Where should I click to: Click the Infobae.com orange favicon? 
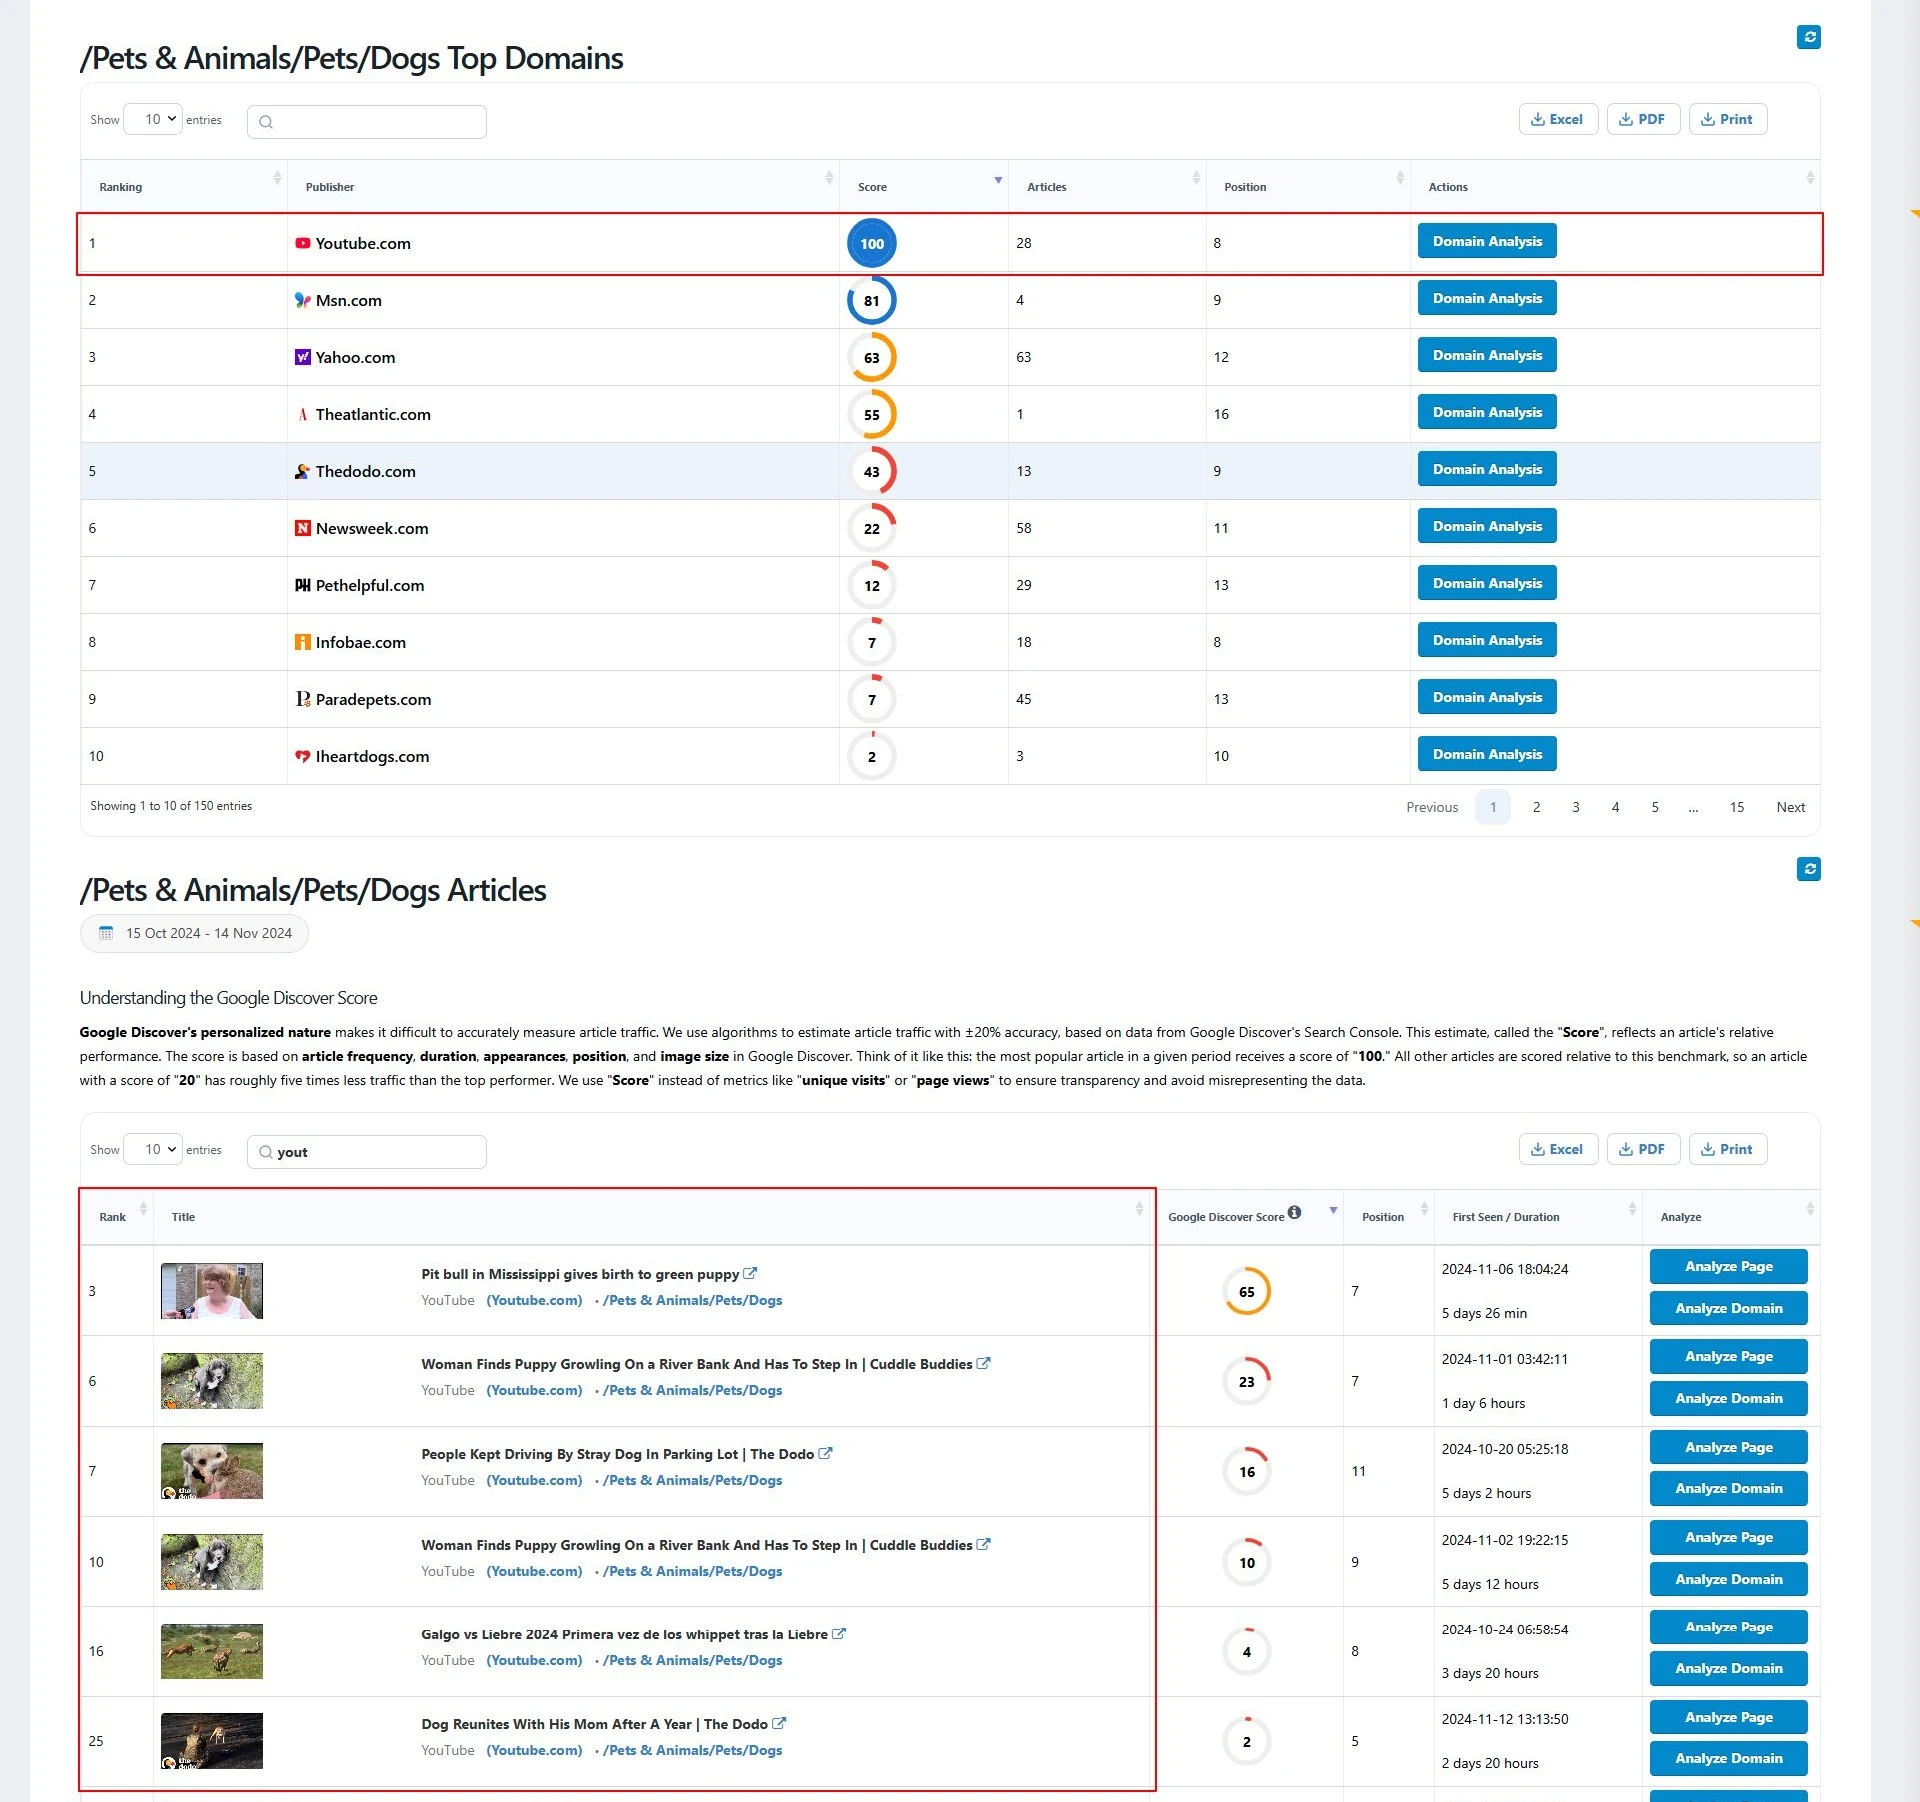coord(302,642)
